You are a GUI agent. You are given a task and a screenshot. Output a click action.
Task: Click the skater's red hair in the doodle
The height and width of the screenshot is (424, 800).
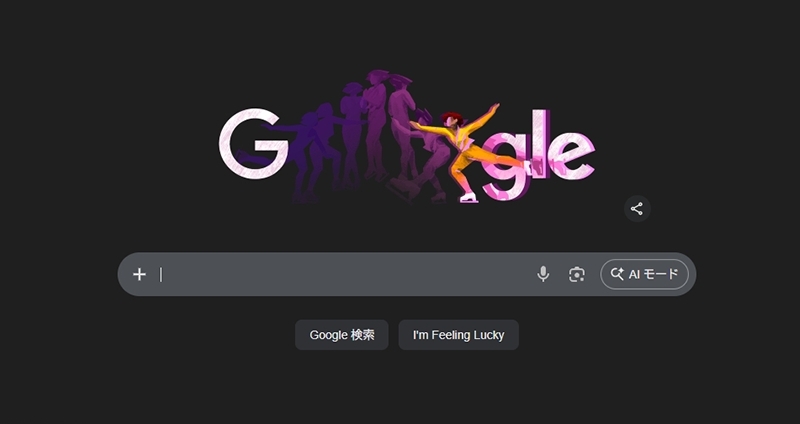coord(452,118)
